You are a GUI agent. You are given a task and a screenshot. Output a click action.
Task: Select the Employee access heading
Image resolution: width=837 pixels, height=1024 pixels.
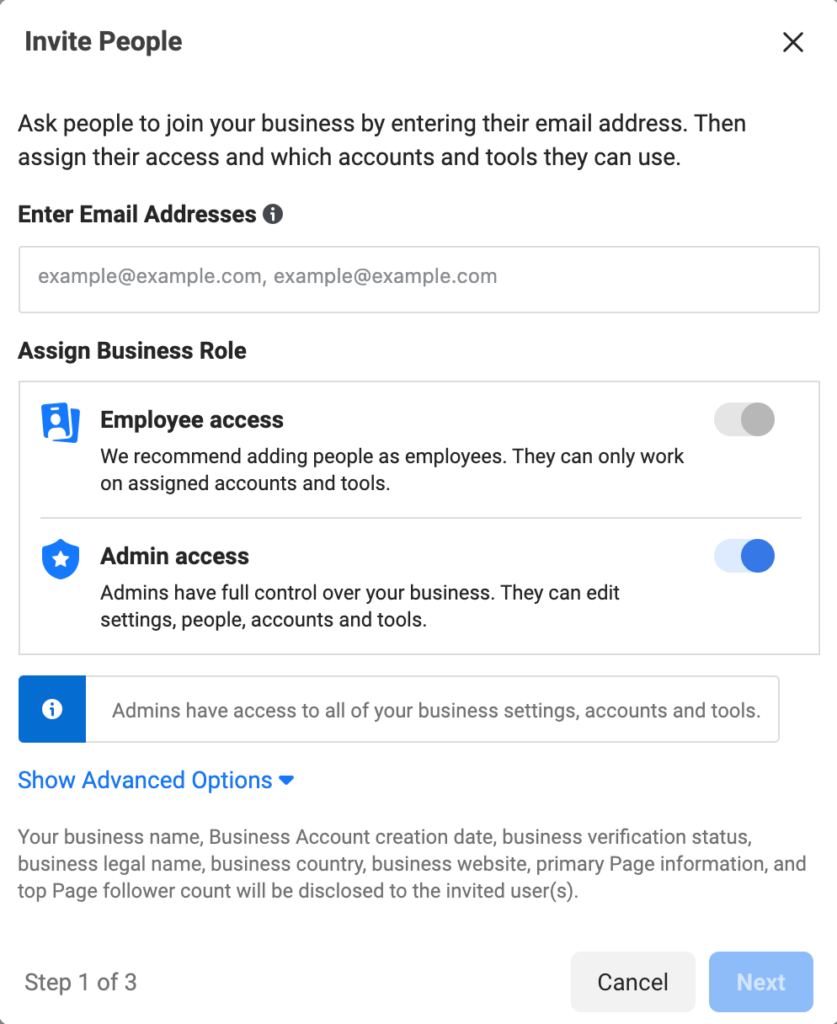tap(192, 420)
